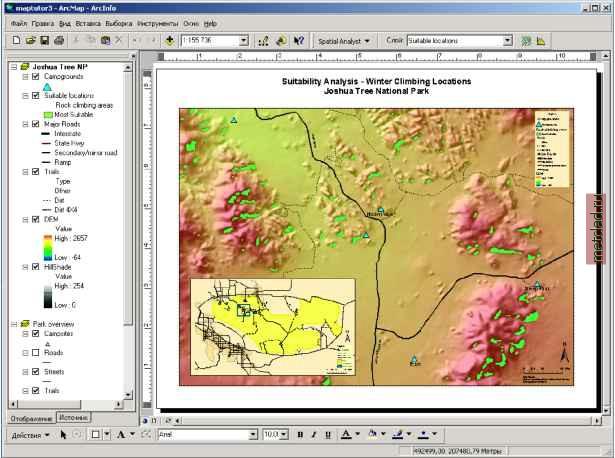Open the Suitable locations layer dropdown

[x=508, y=41]
